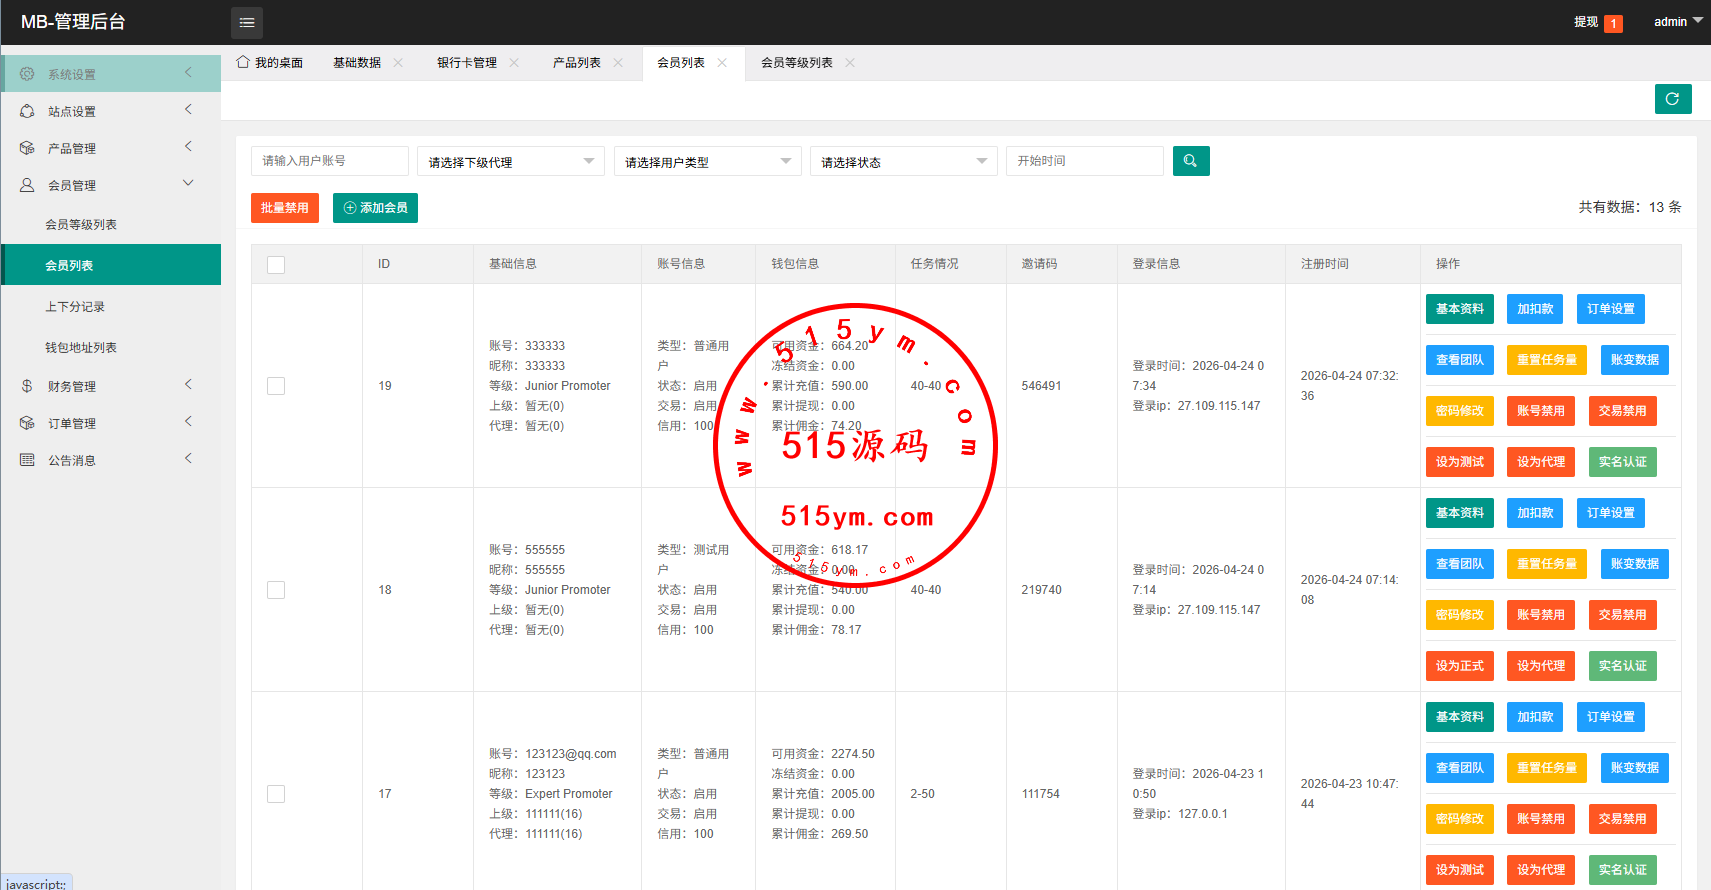Switch to the 会员等级列表 tab

[796, 63]
